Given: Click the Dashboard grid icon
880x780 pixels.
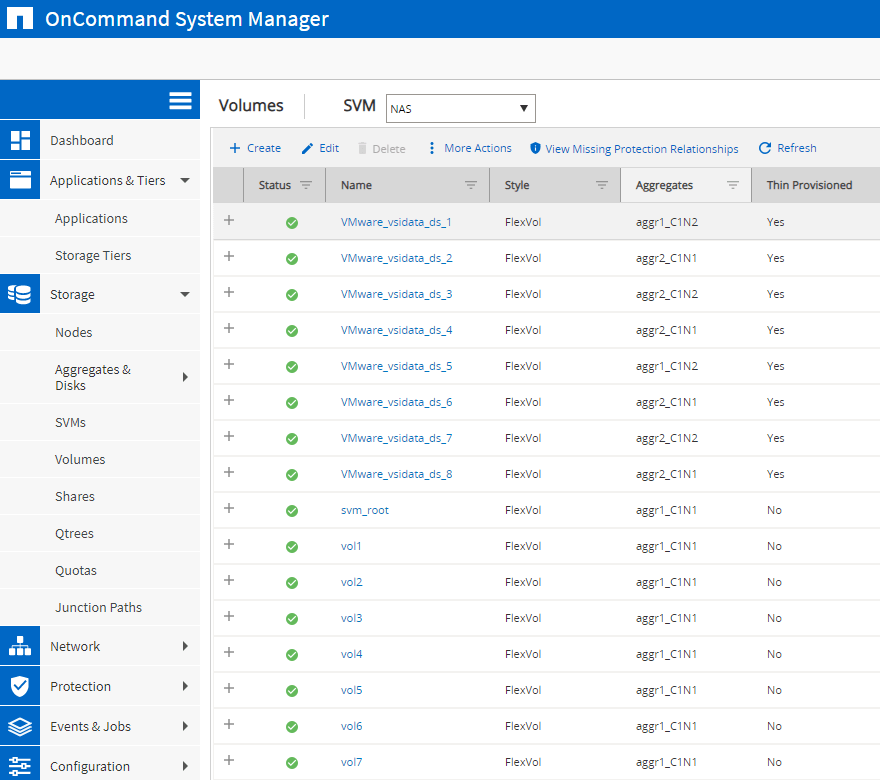Looking at the screenshot, I should [20, 140].
